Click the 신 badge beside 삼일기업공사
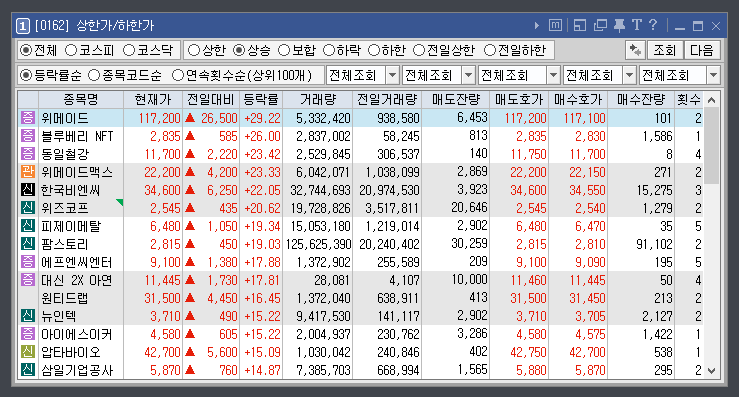 pyautogui.click(x=28, y=370)
